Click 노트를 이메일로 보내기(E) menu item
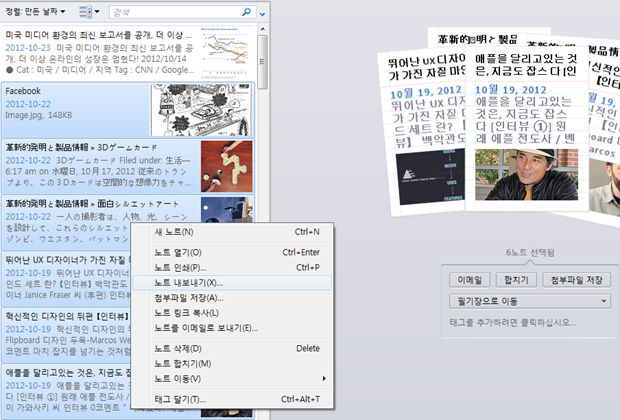The width and height of the screenshot is (620, 420). (x=205, y=327)
